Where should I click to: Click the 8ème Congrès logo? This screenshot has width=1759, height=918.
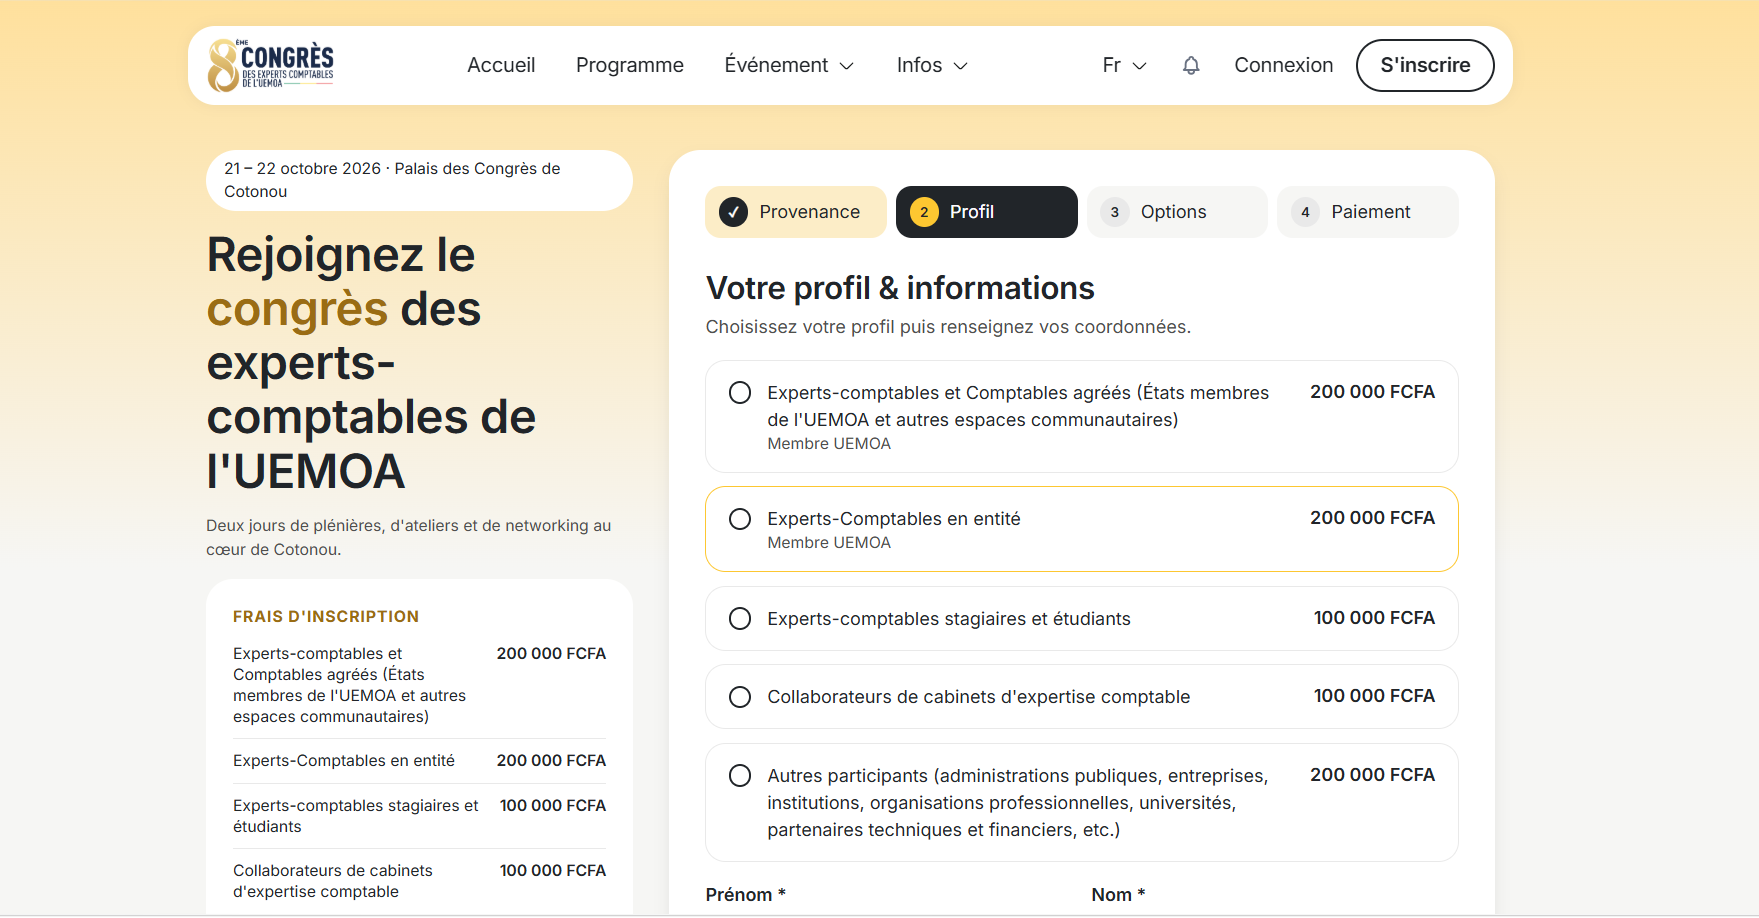pyautogui.click(x=271, y=65)
